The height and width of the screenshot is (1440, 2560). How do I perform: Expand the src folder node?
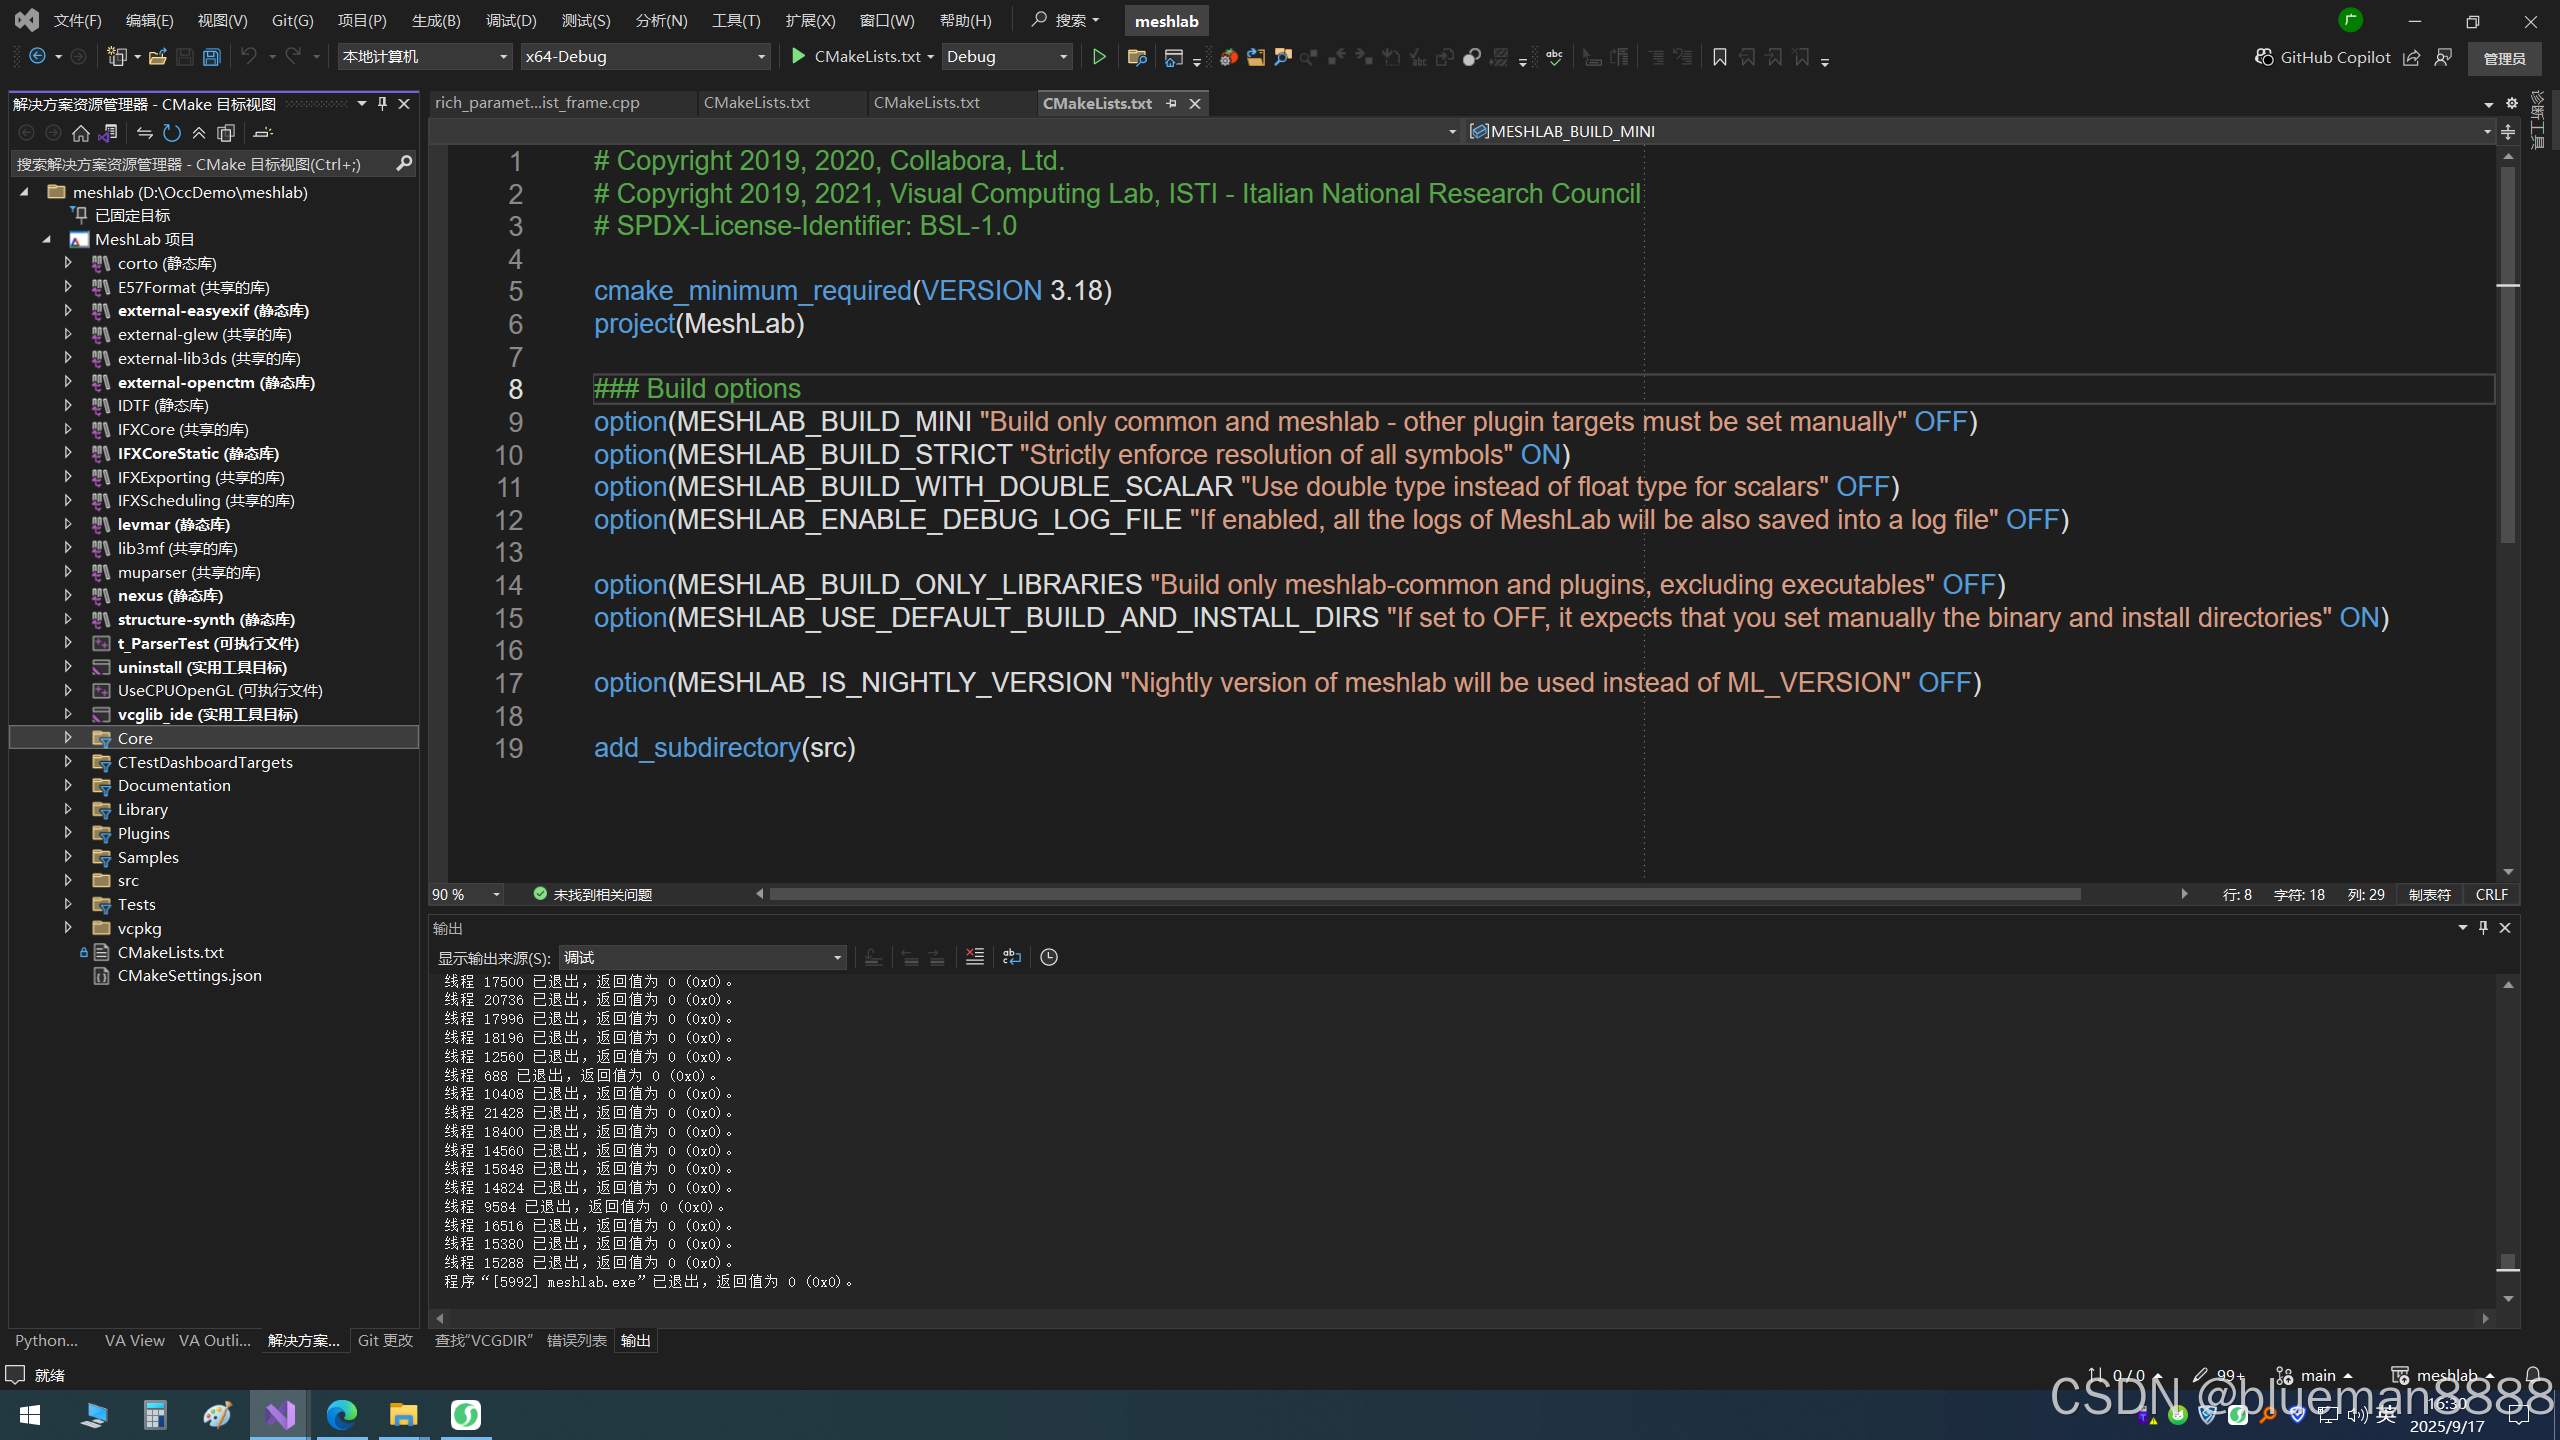coord(68,880)
